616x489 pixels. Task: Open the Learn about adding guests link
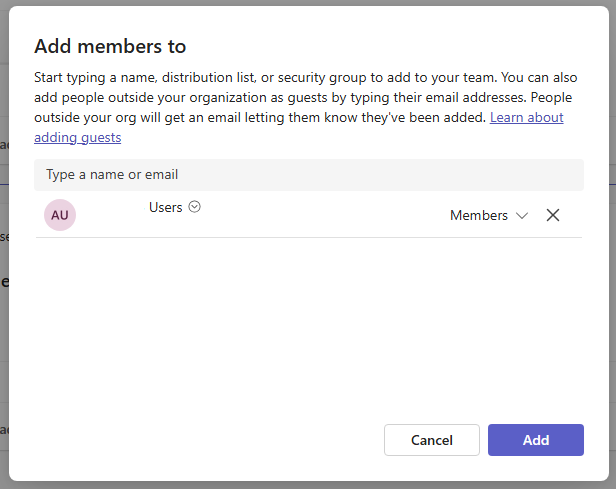coord(526,117)
